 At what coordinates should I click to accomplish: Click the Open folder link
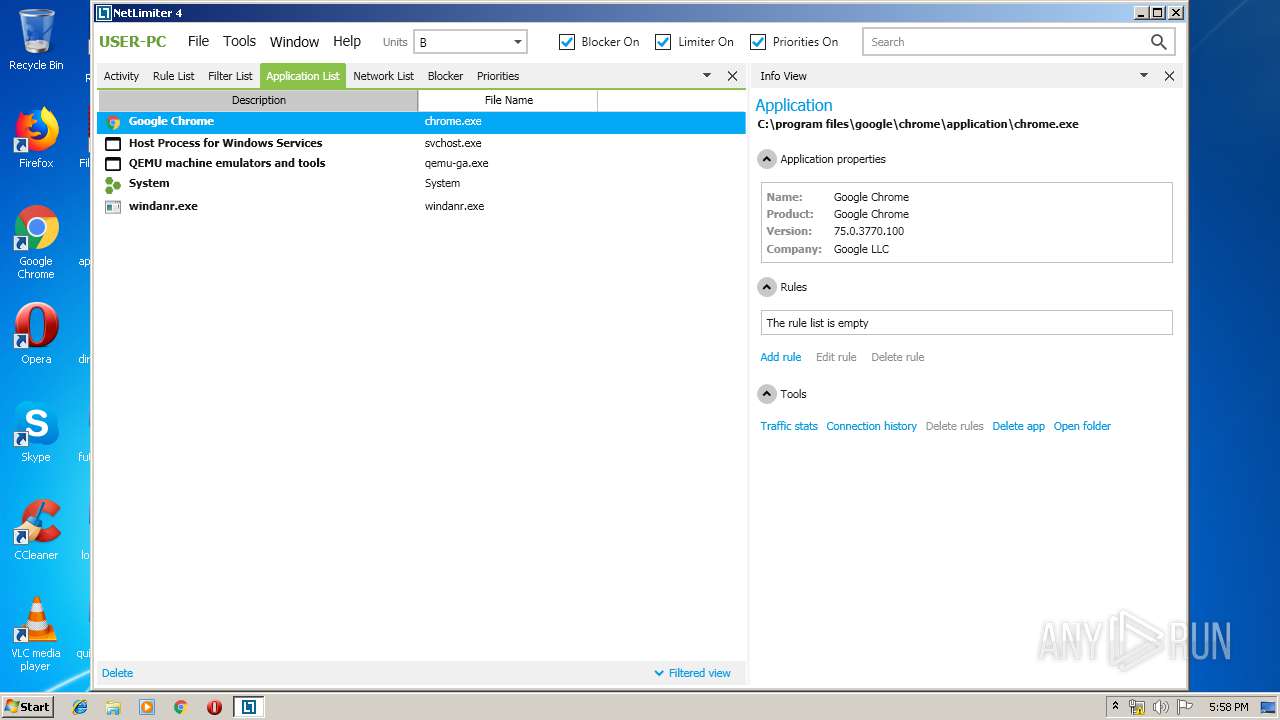1082,426
